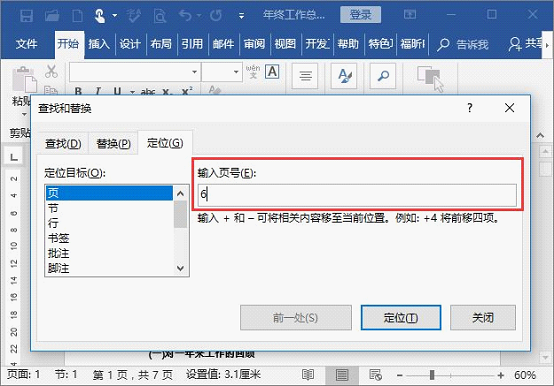Switch to the 插入 ribbon tab

(99, 44)
